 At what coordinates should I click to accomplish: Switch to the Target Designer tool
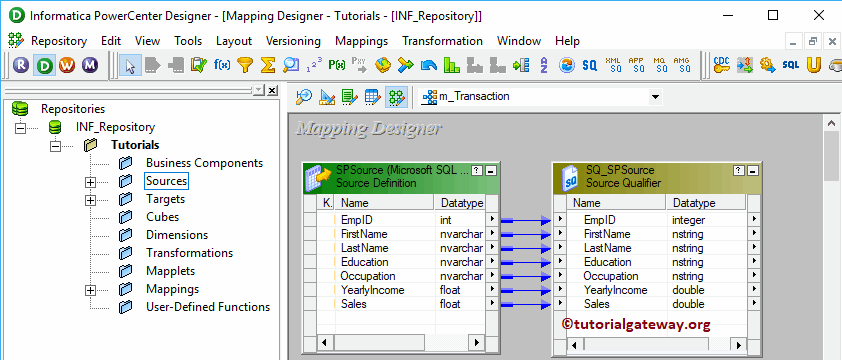click(327, 97)
